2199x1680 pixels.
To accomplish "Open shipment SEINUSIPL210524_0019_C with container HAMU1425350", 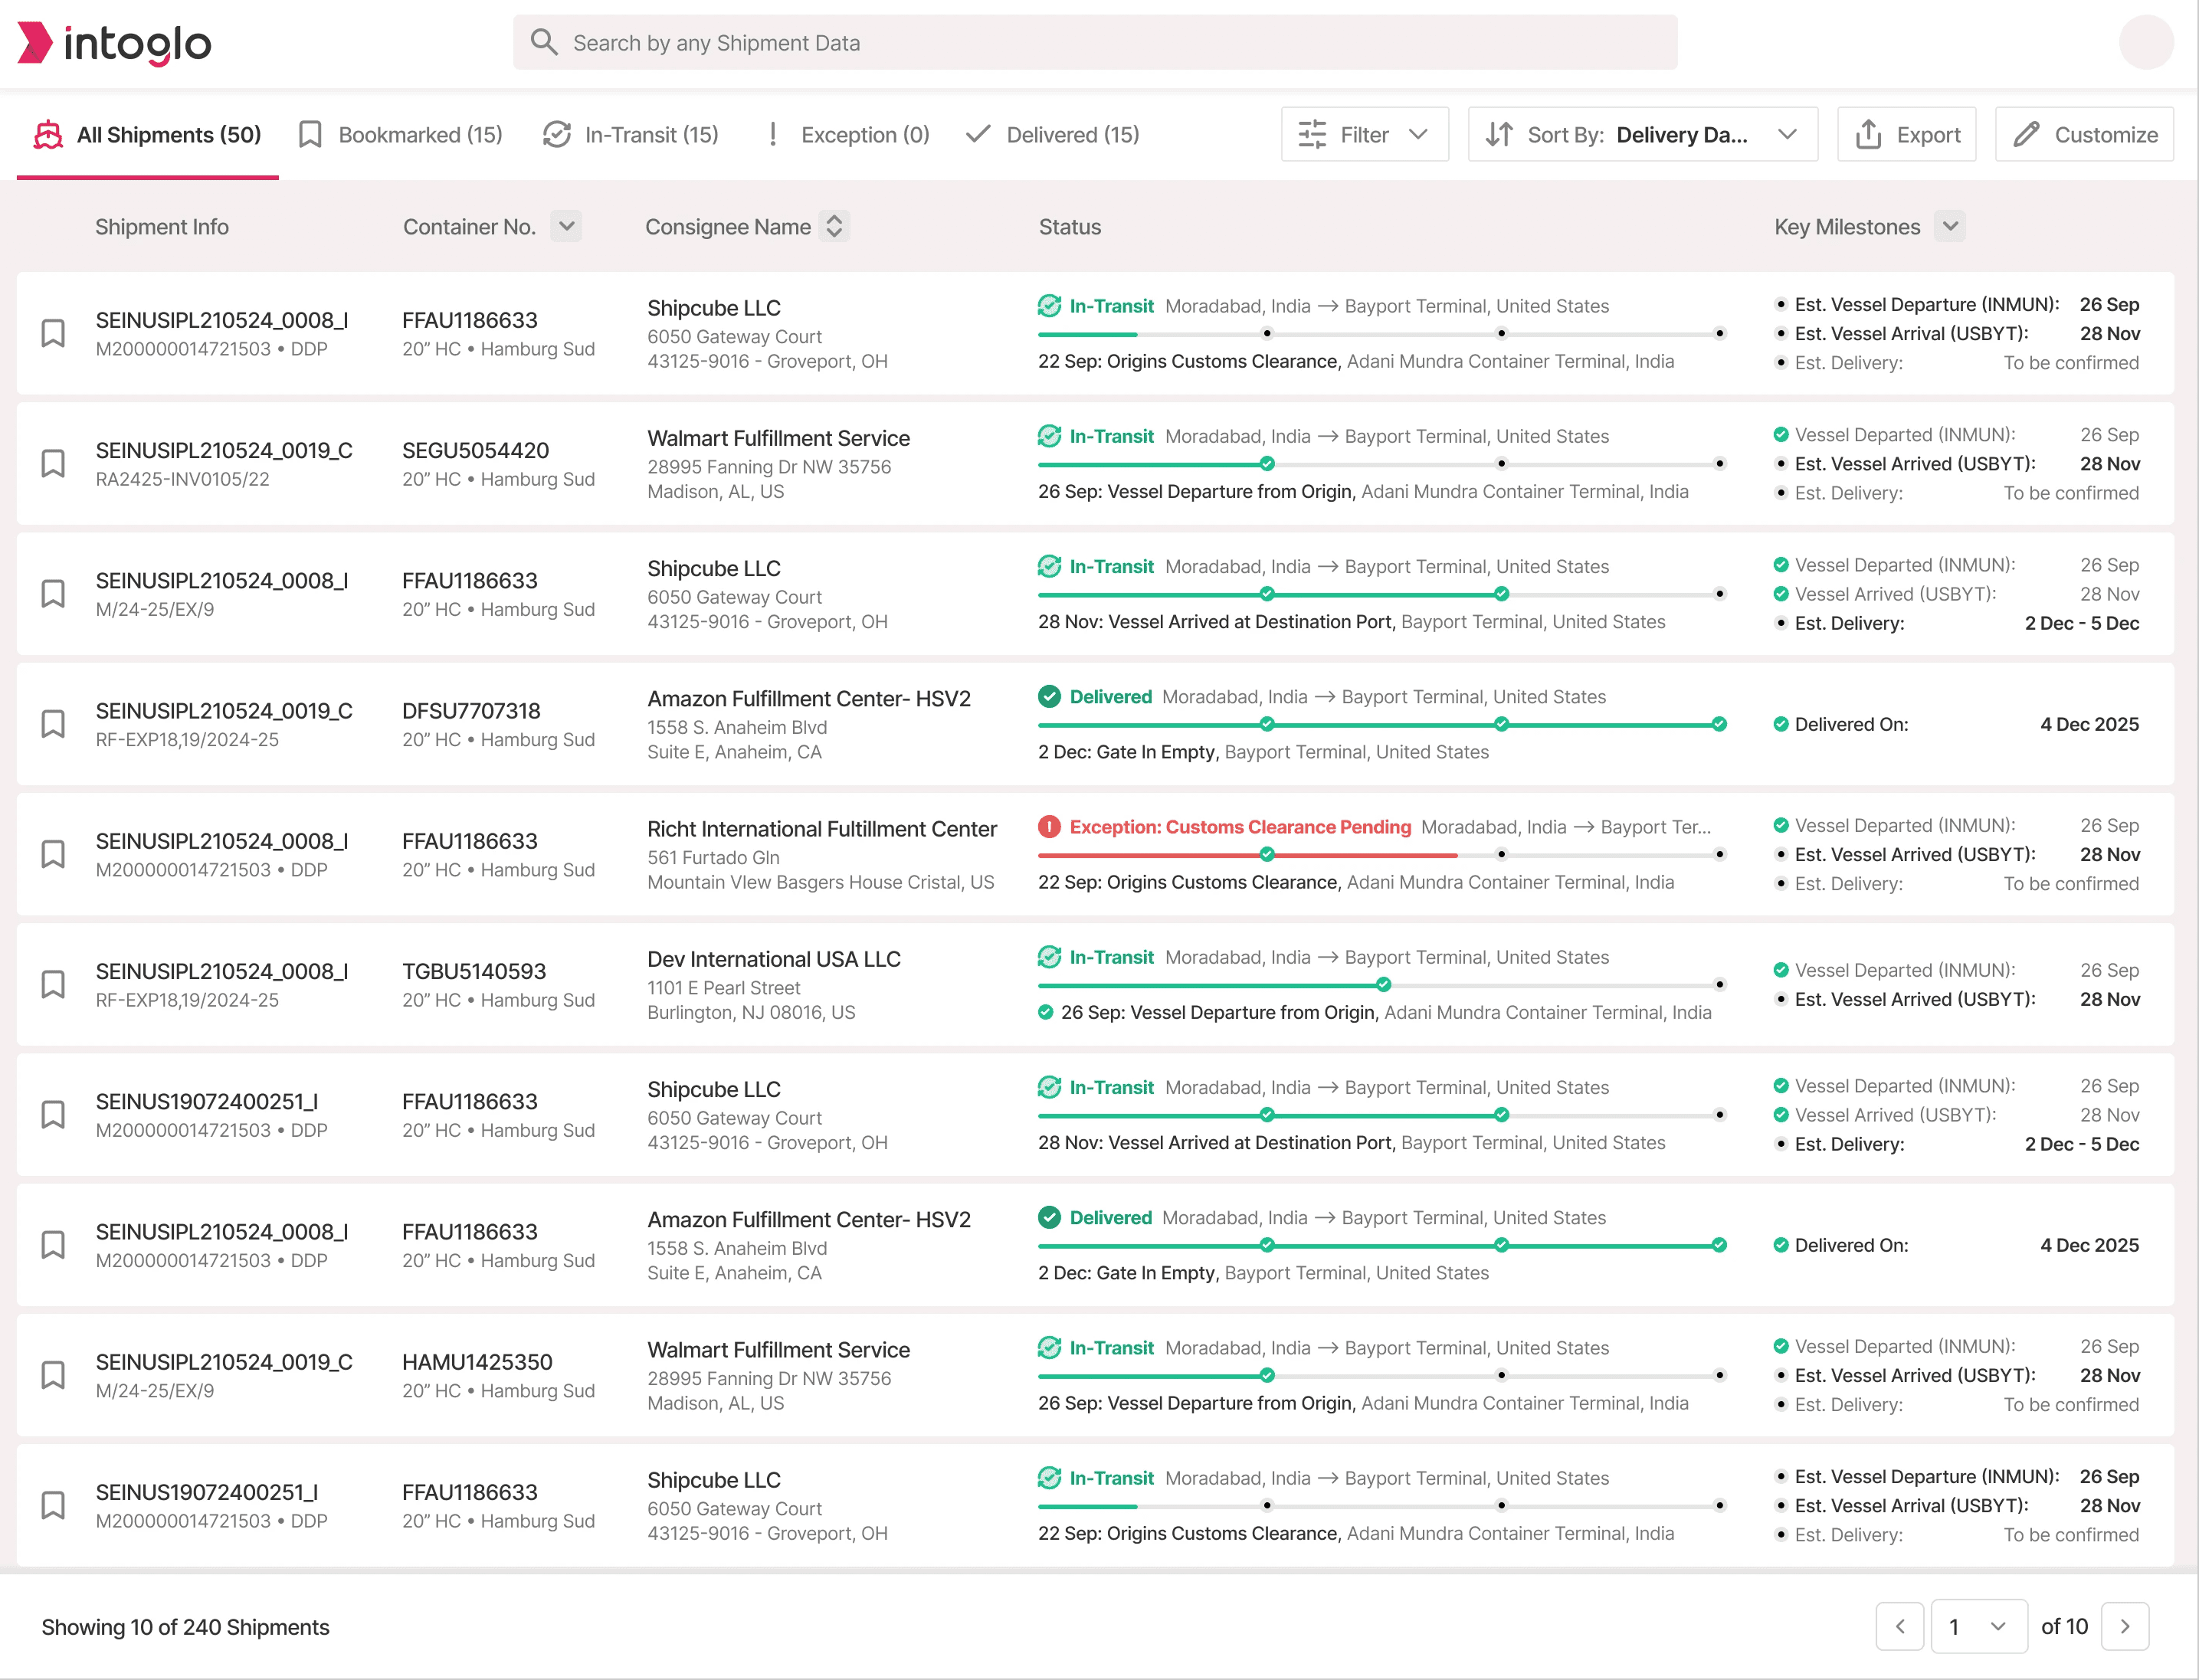I will pyautogui.click(x=224, y=1361).
